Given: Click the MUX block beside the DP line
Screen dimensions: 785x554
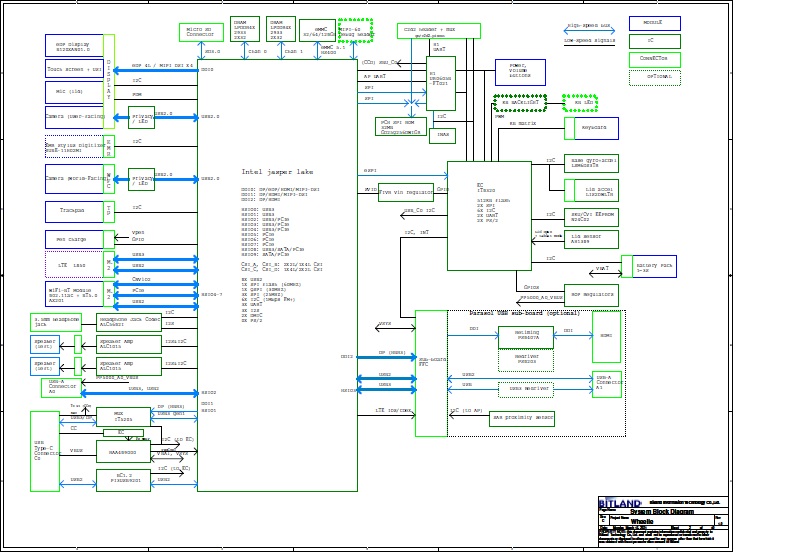Looking at the screenshot, I should [123, 417].
